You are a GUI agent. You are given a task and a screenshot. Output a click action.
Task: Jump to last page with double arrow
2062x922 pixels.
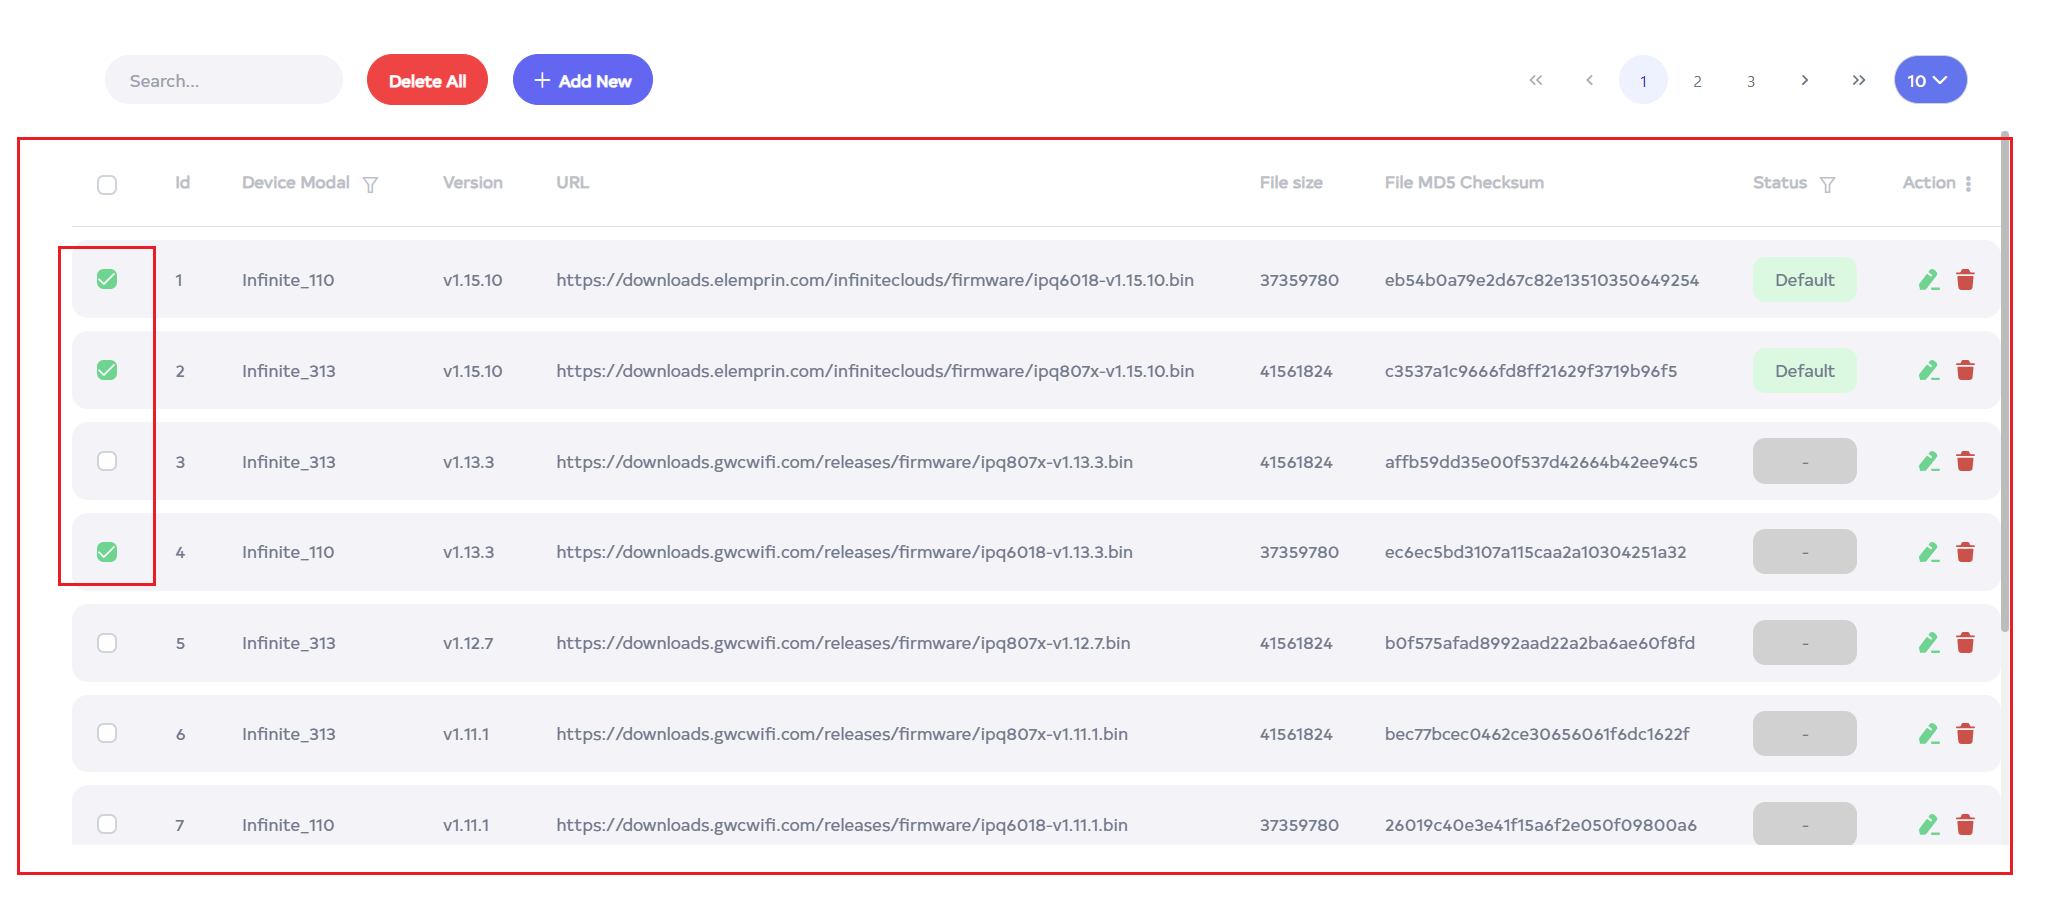(1858, 80)
